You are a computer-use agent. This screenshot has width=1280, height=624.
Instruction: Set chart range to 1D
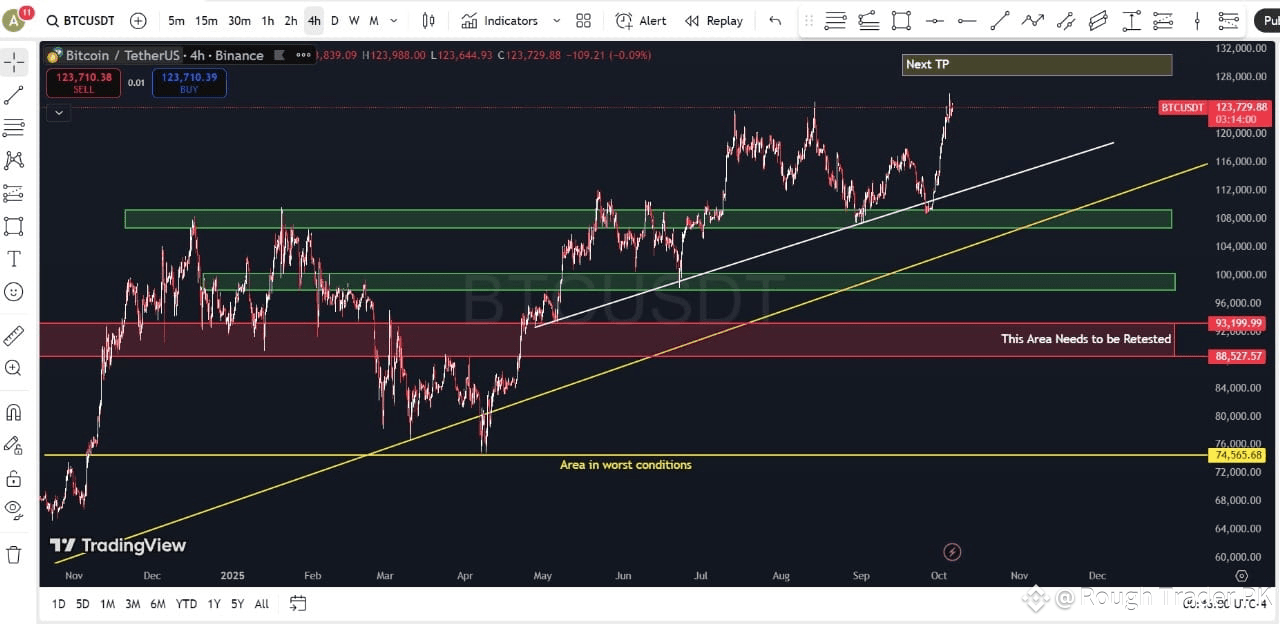click(x=58, y=603)
